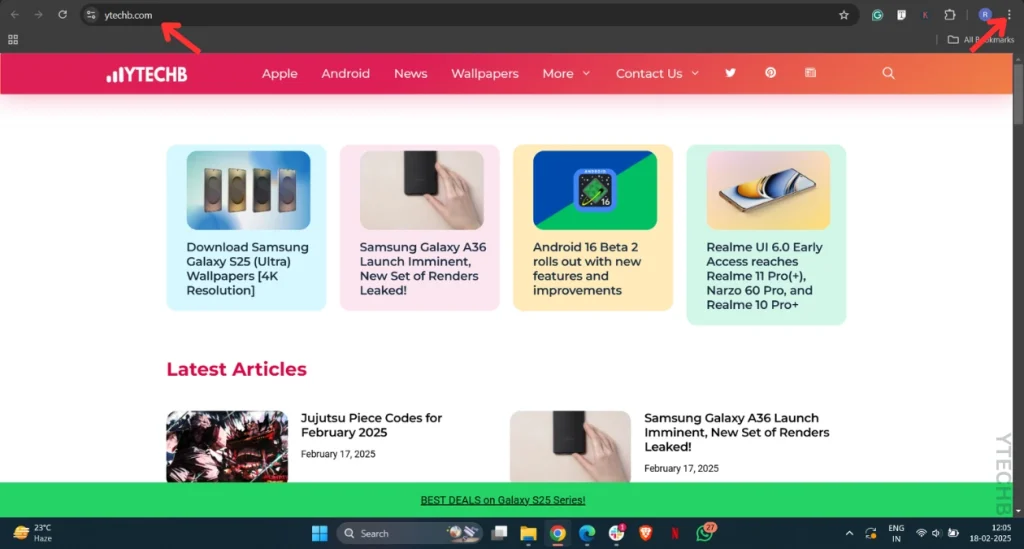Open Task View on taskbar
This screenshot has height=549, width=1024.
(500, 533)
